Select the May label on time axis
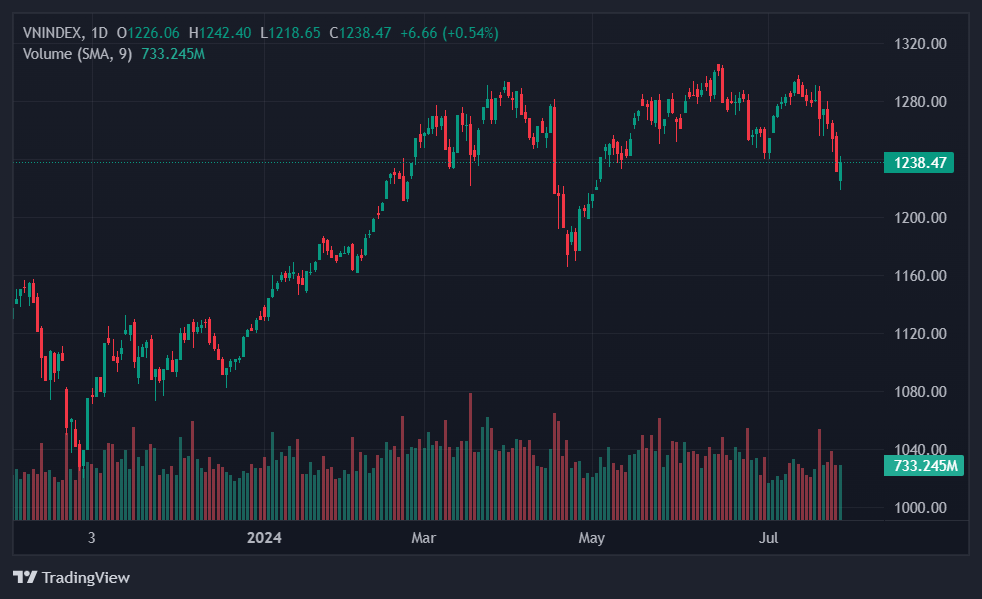Screen dimensions: 982x599 592,539
